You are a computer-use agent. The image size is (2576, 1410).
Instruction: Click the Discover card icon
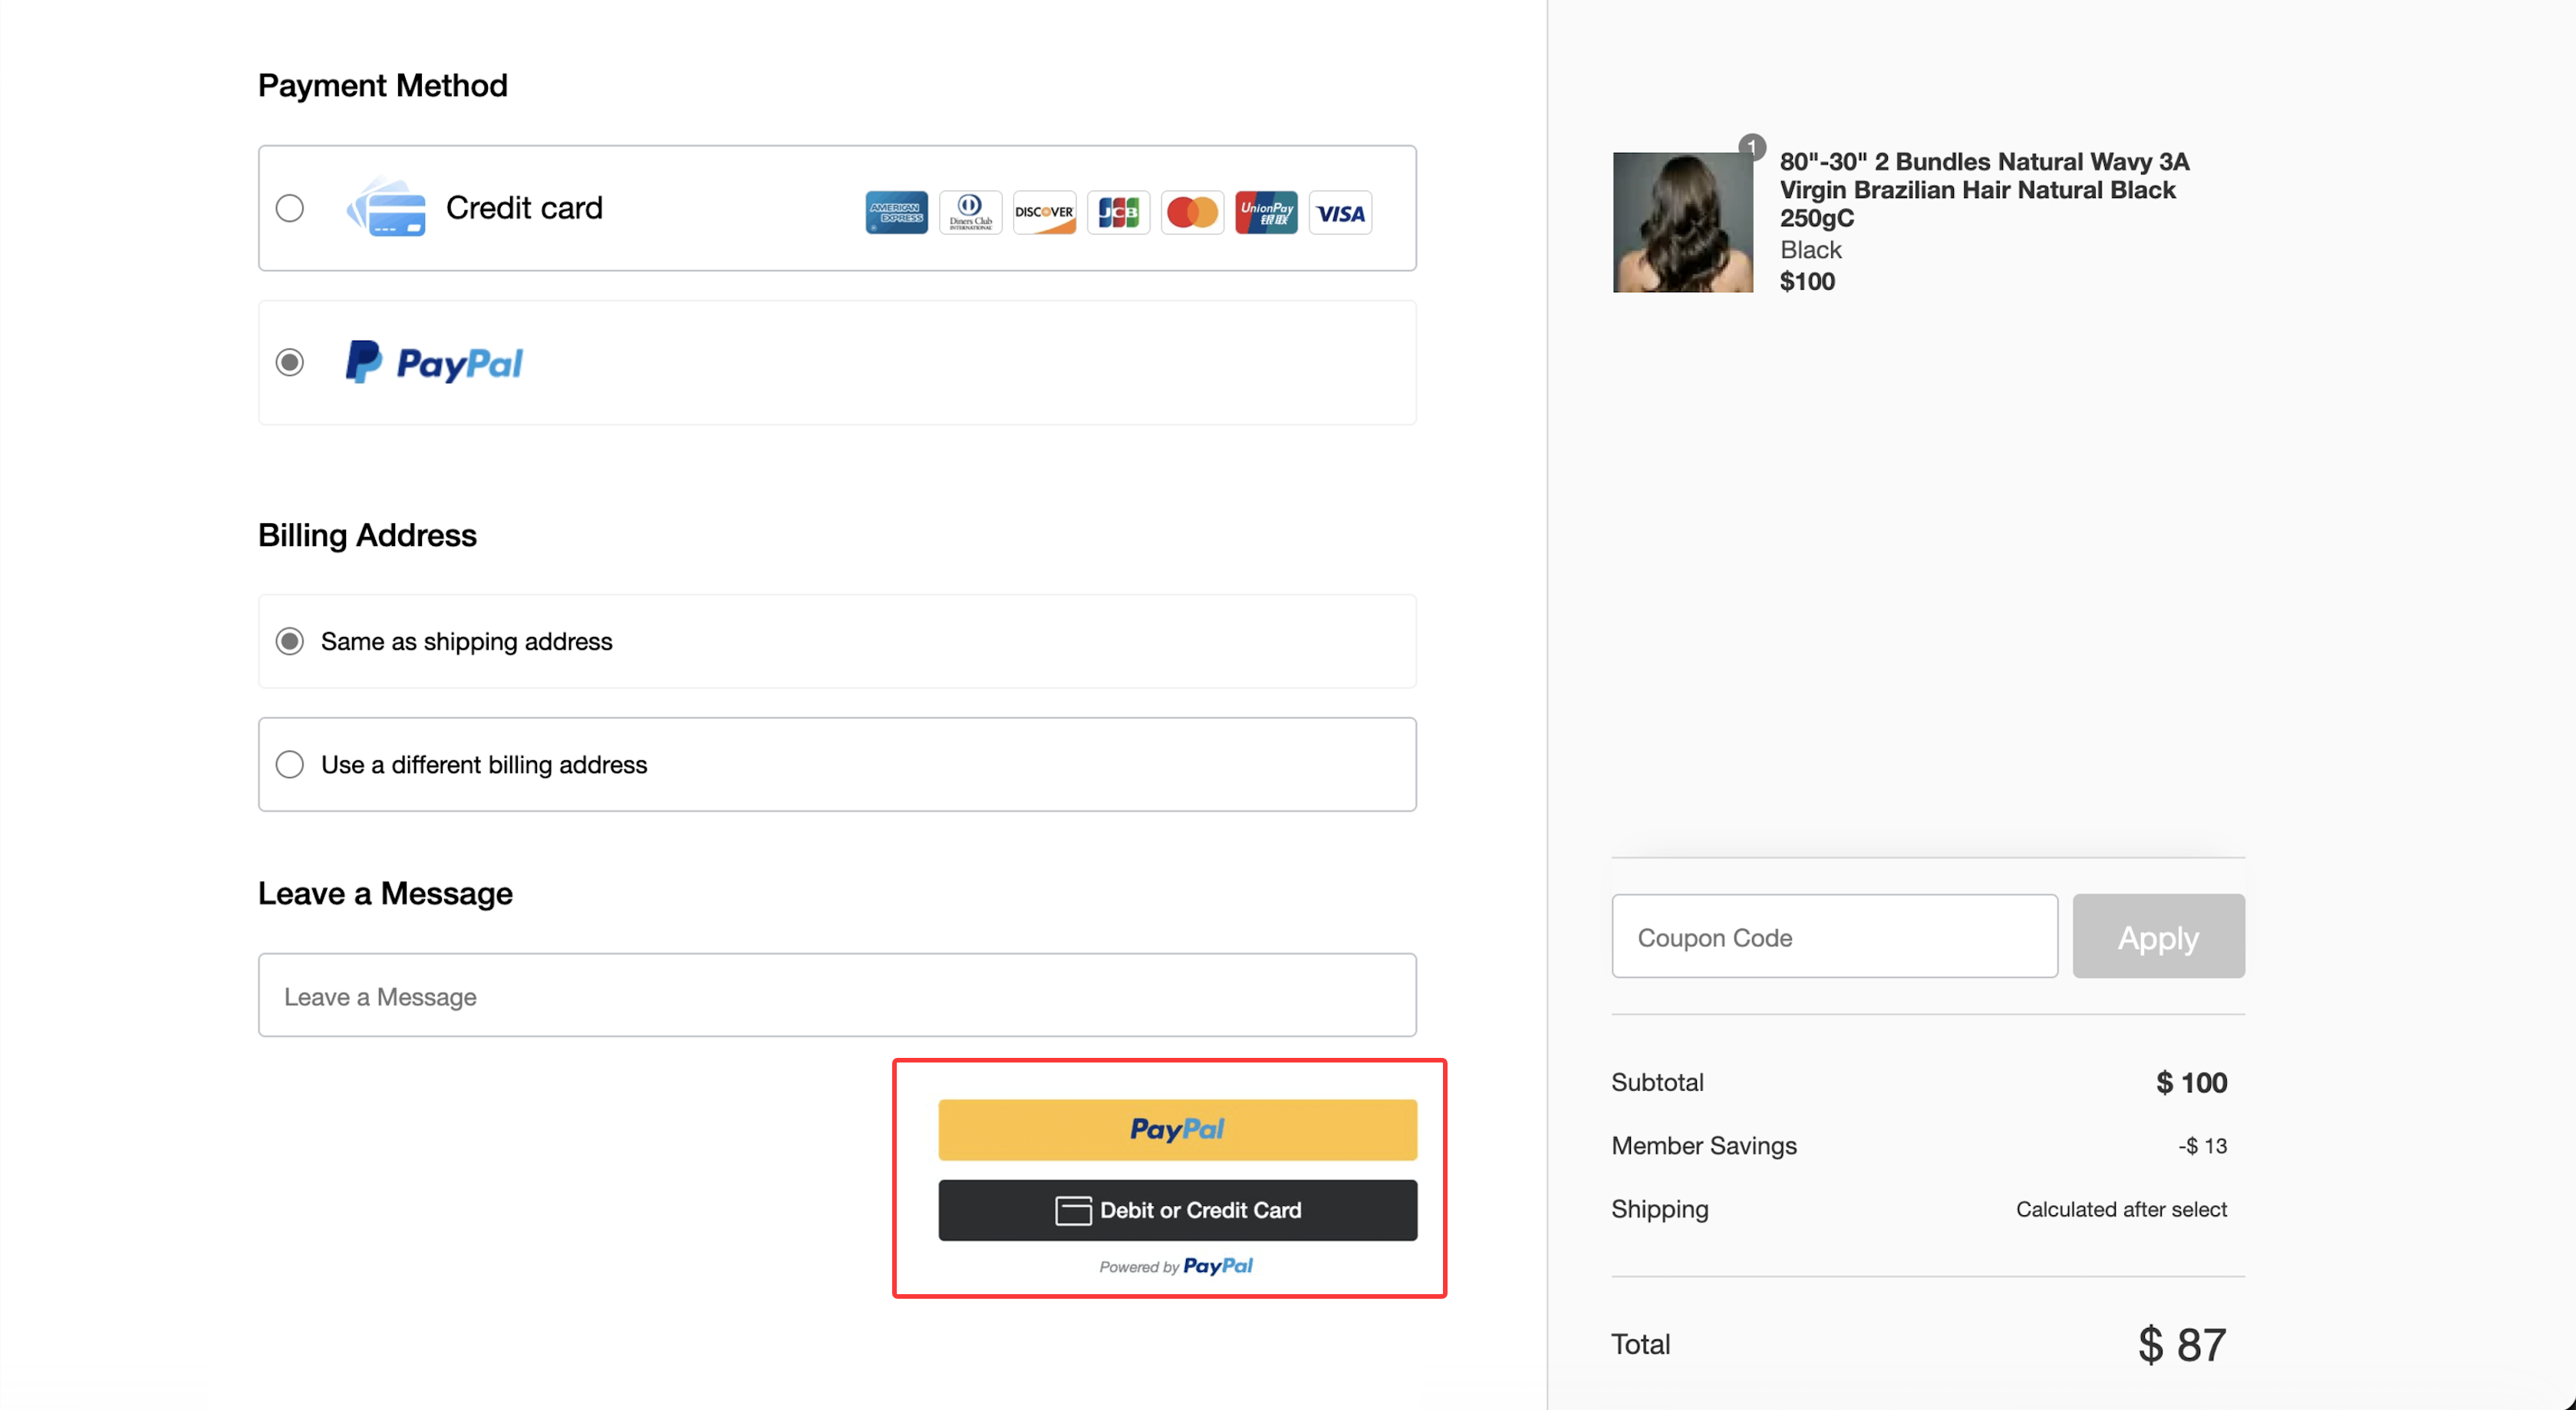click(1044, 212)
